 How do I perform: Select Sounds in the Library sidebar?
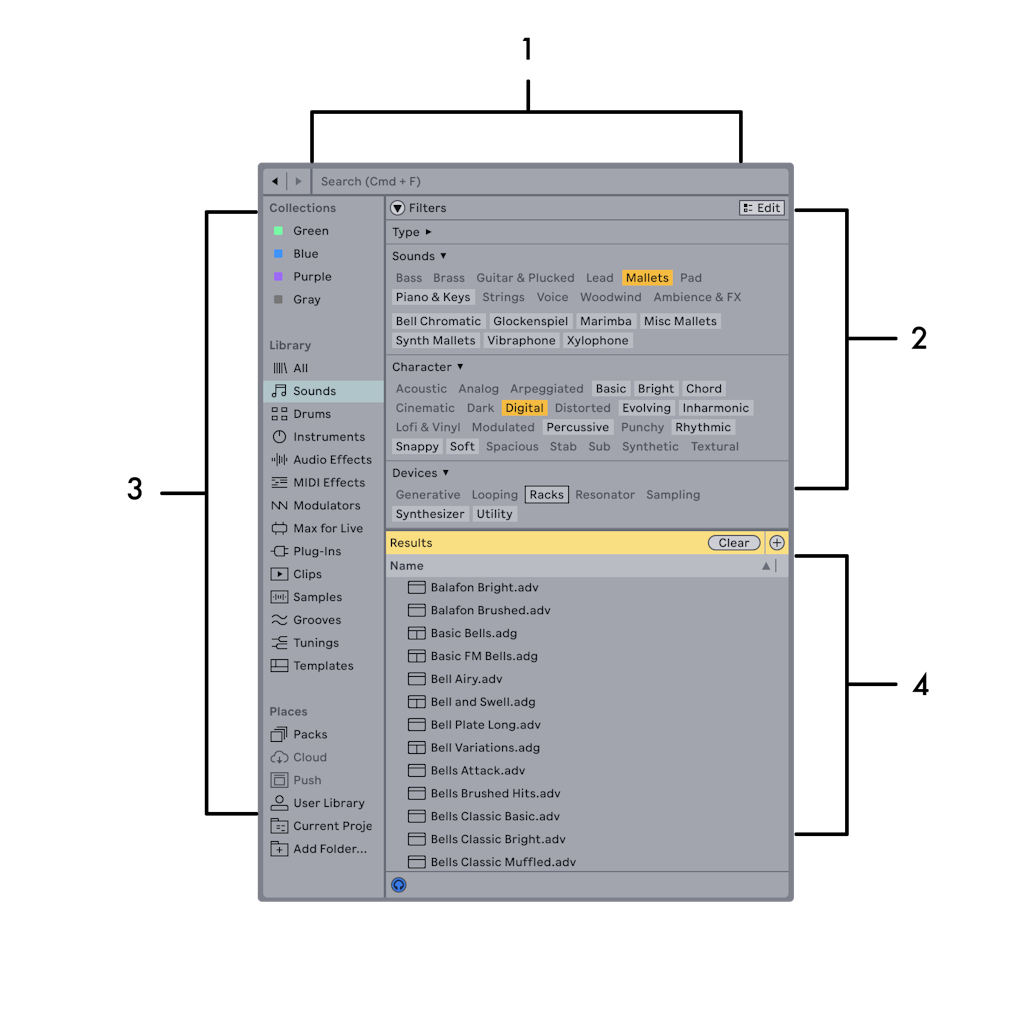click(311, 390)
